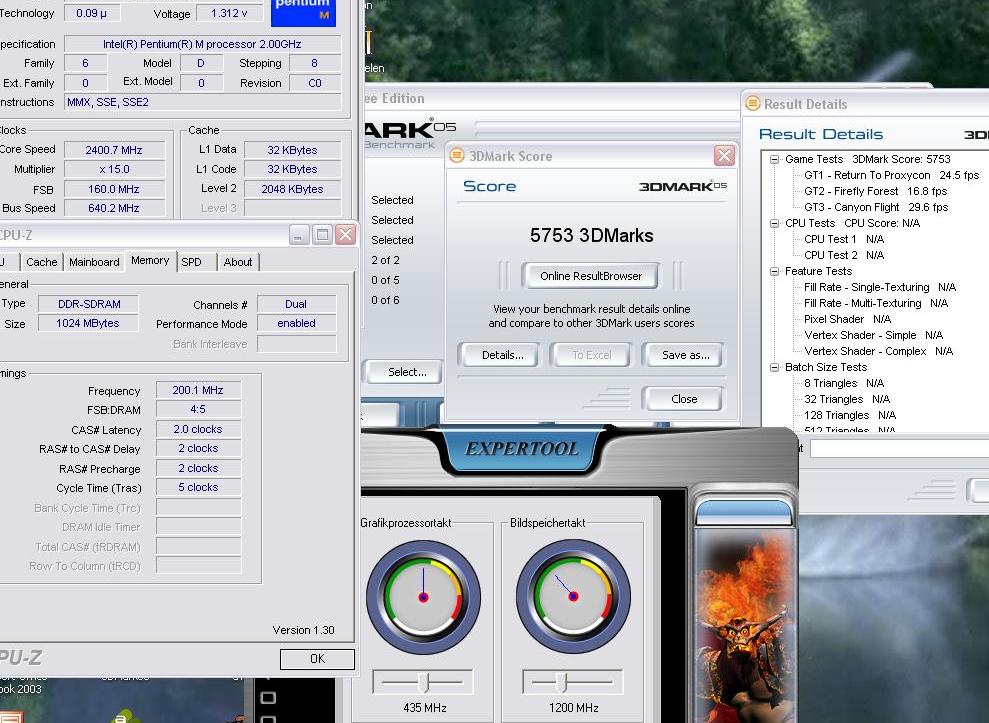
Task: Select Fill Rate - Single-Texturing row
Action: coord(880,287)
